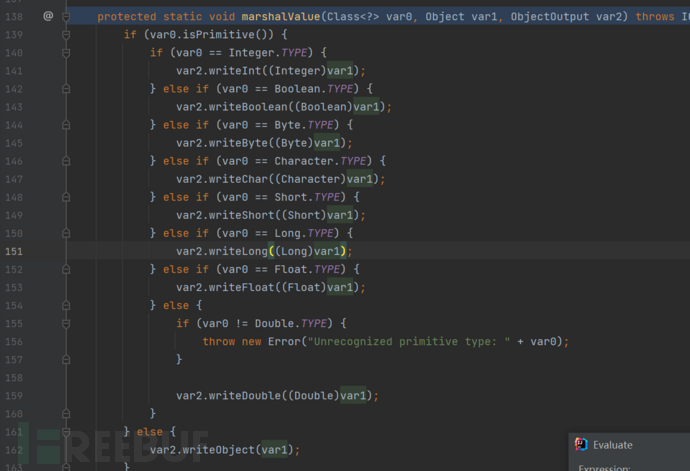Image resolution: width=690 pixels, height=471 pixels.
Task: Click writeChar call on line 147
Action: coord(238,179)
